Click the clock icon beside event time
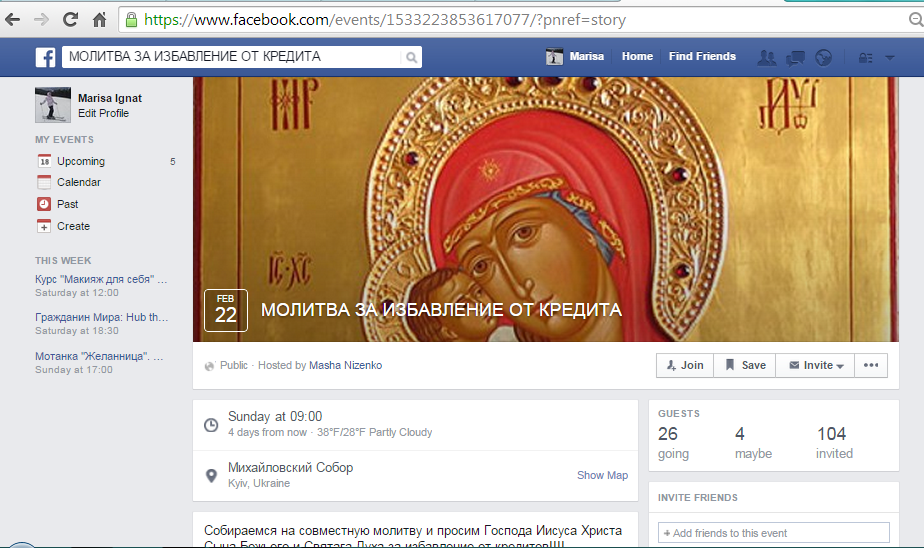 (x=211, y=425)
